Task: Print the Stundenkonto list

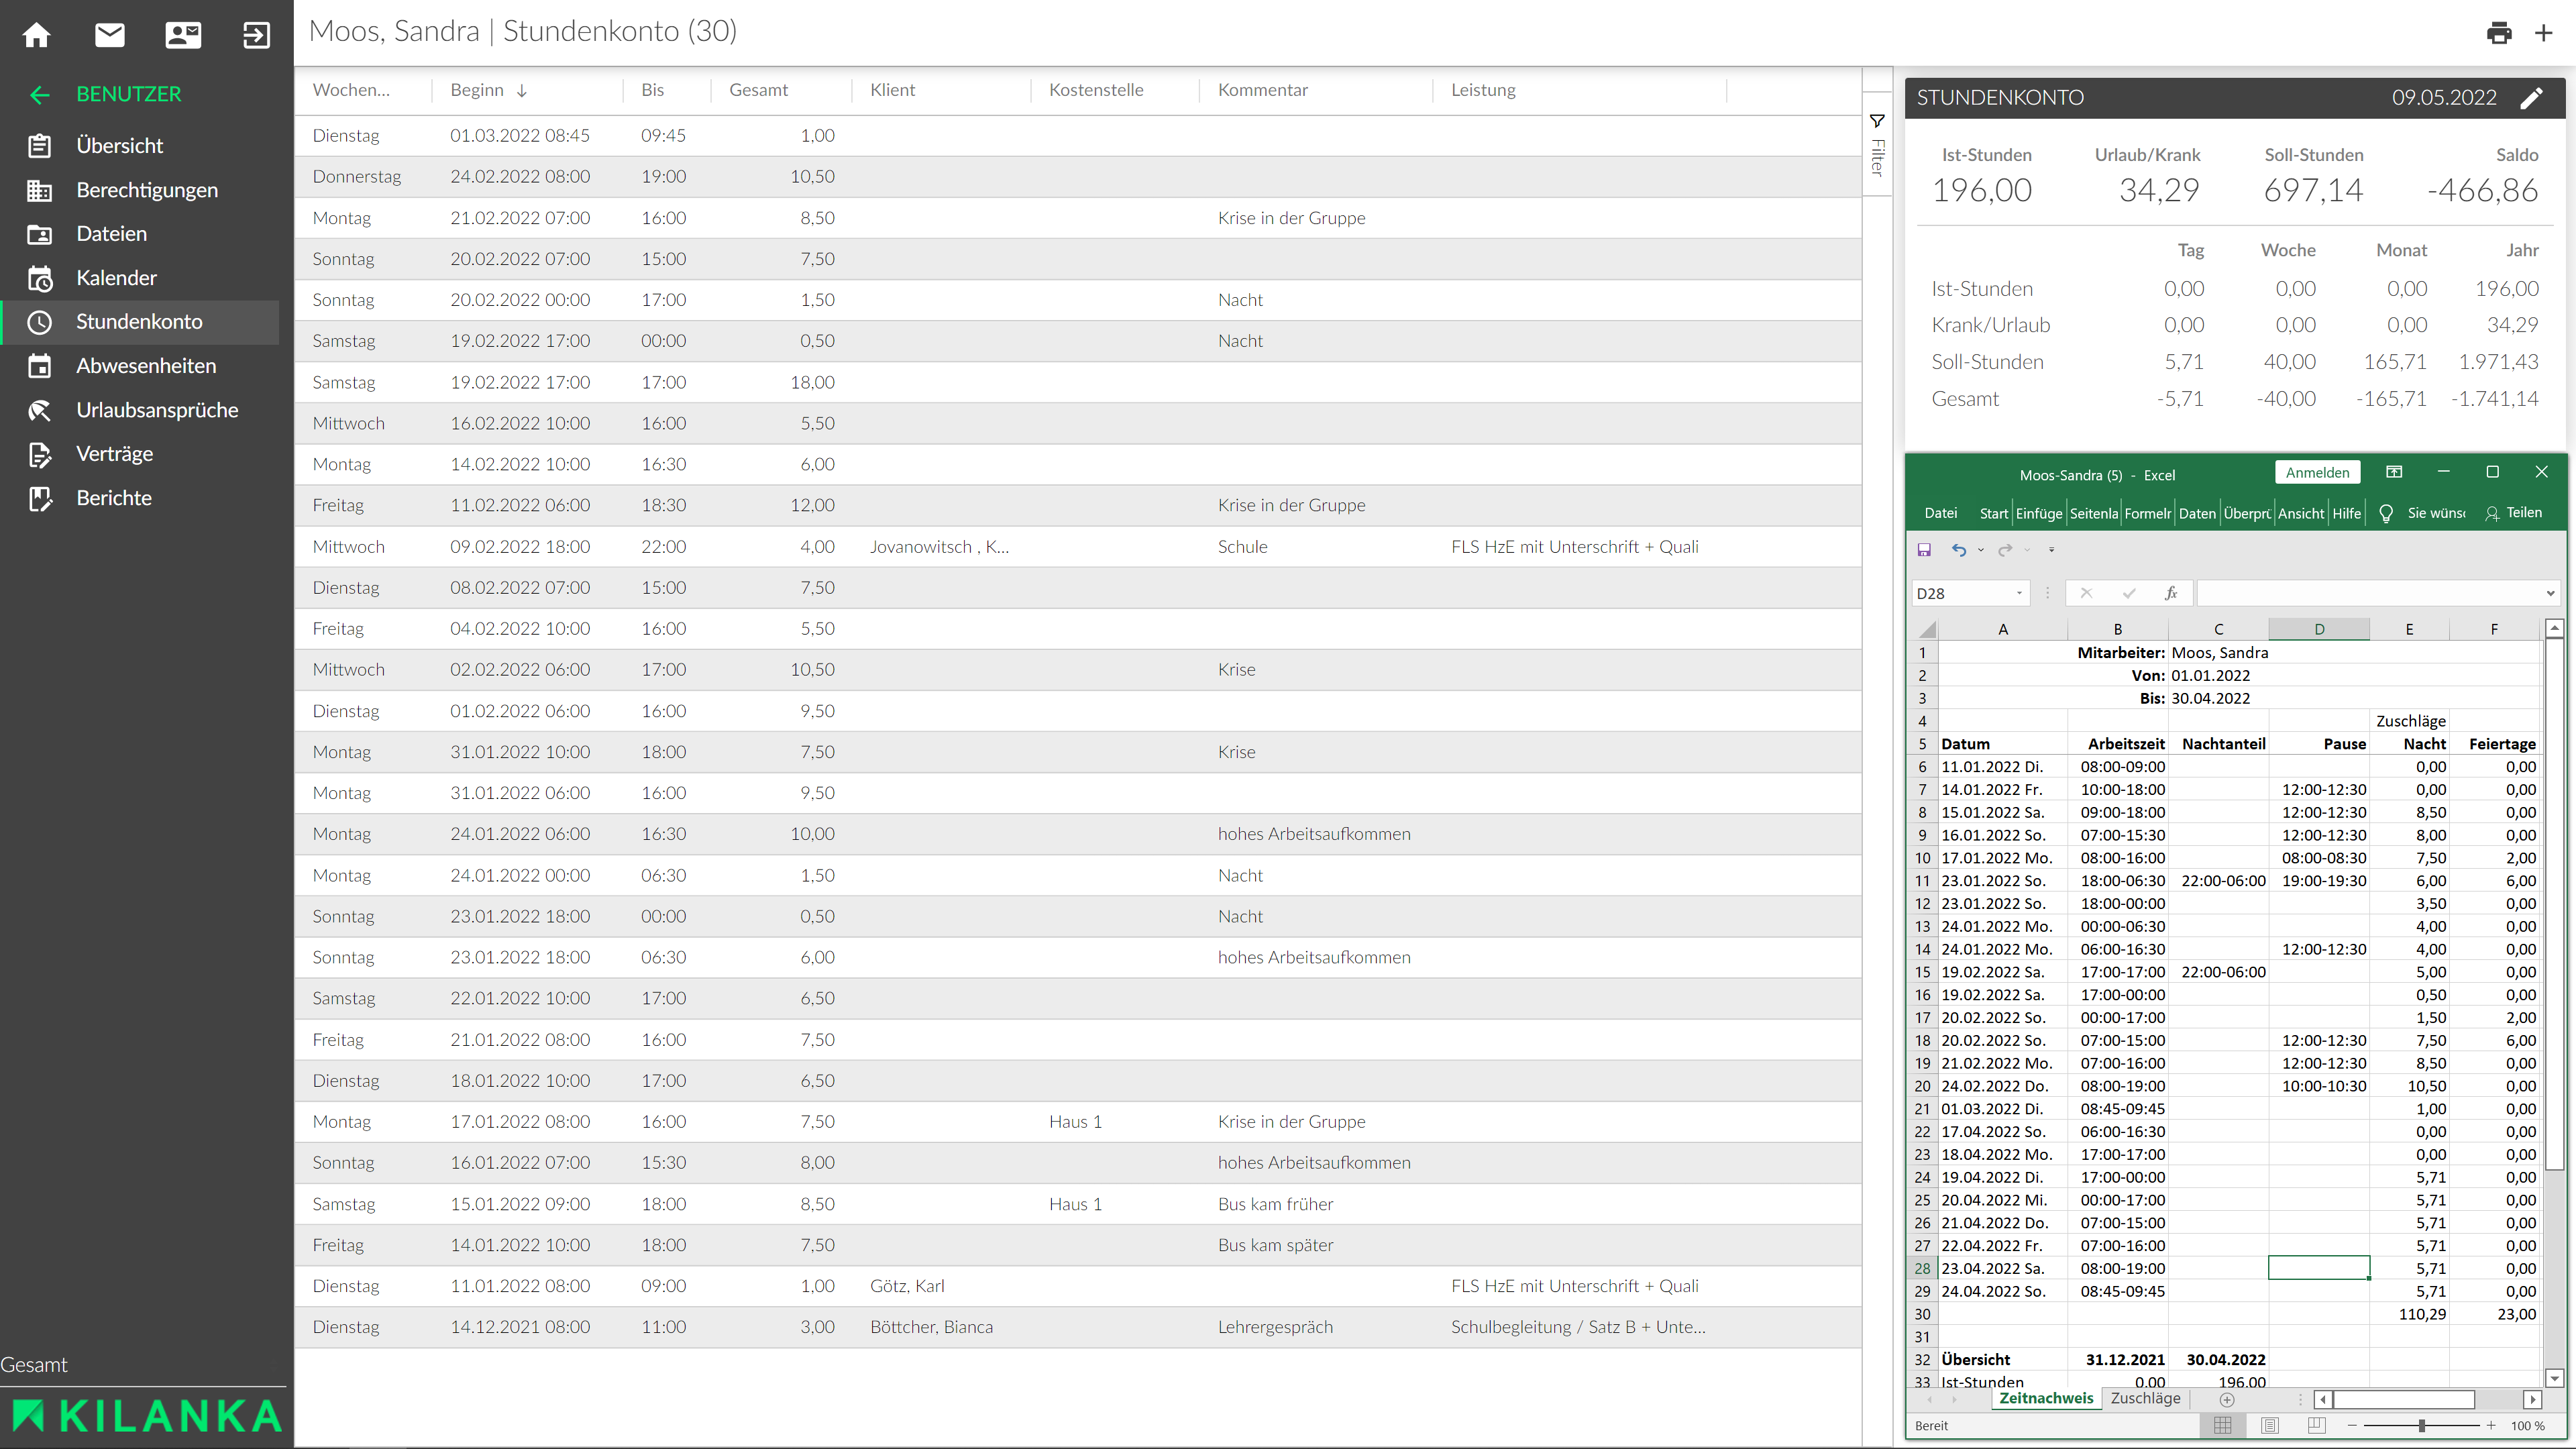Action: click(2498, 33)
